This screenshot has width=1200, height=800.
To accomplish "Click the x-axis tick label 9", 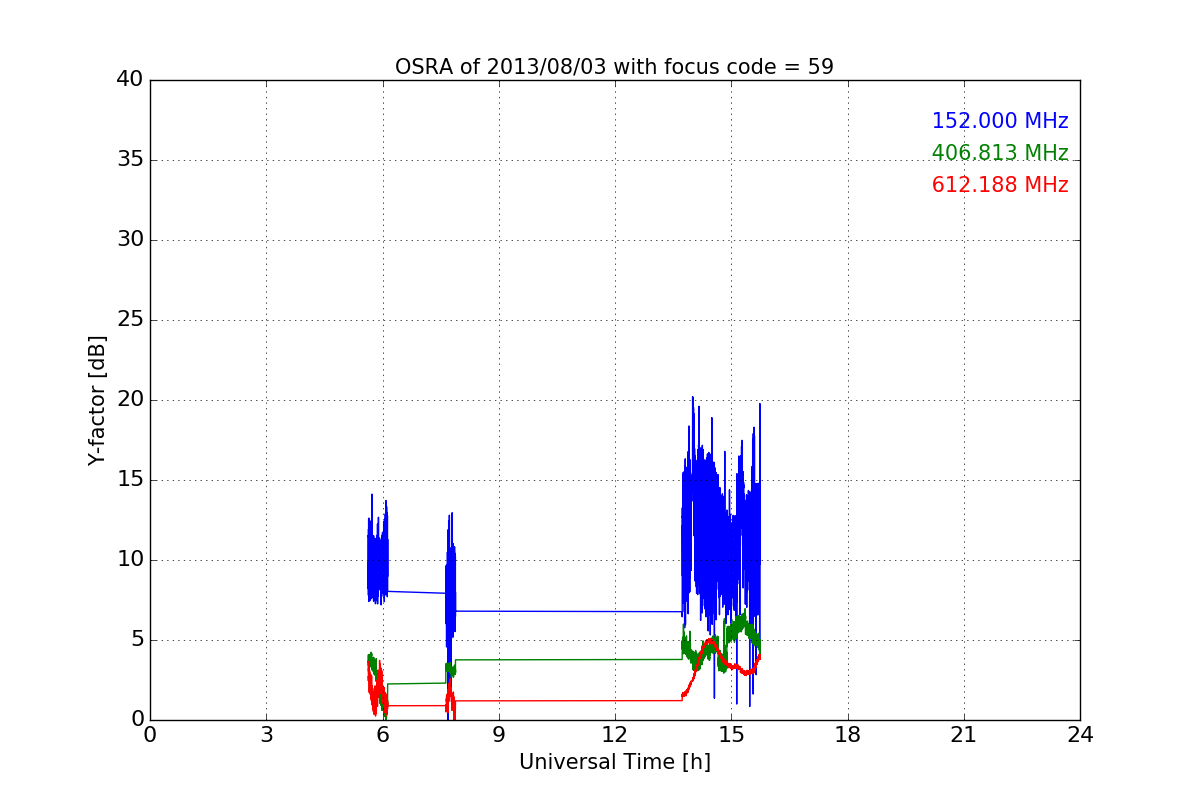I will click(498, 735).
